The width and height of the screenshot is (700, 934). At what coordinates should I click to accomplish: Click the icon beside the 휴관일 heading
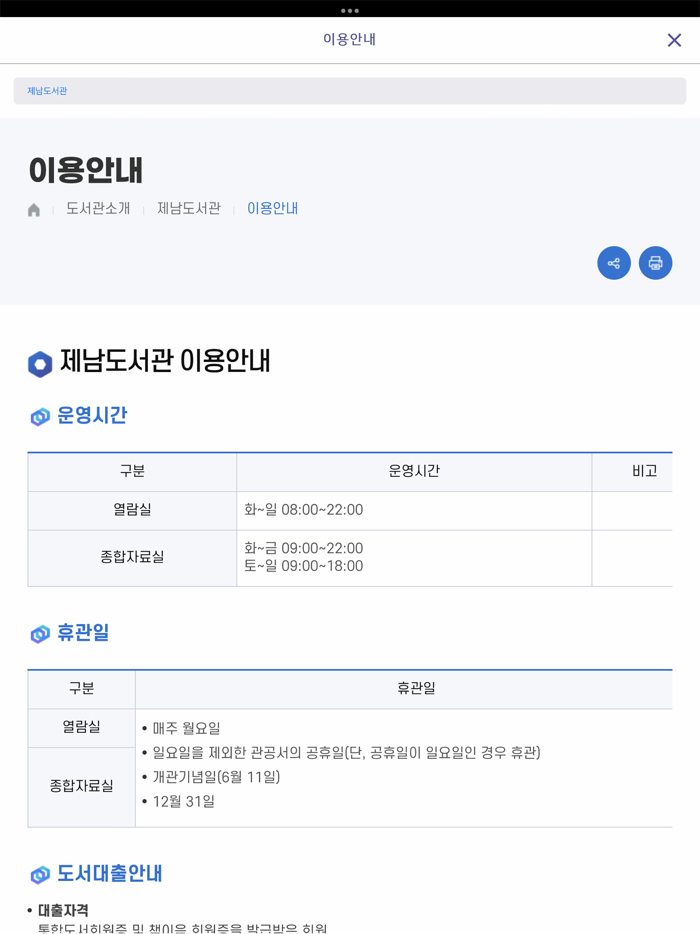pos(39,633)
